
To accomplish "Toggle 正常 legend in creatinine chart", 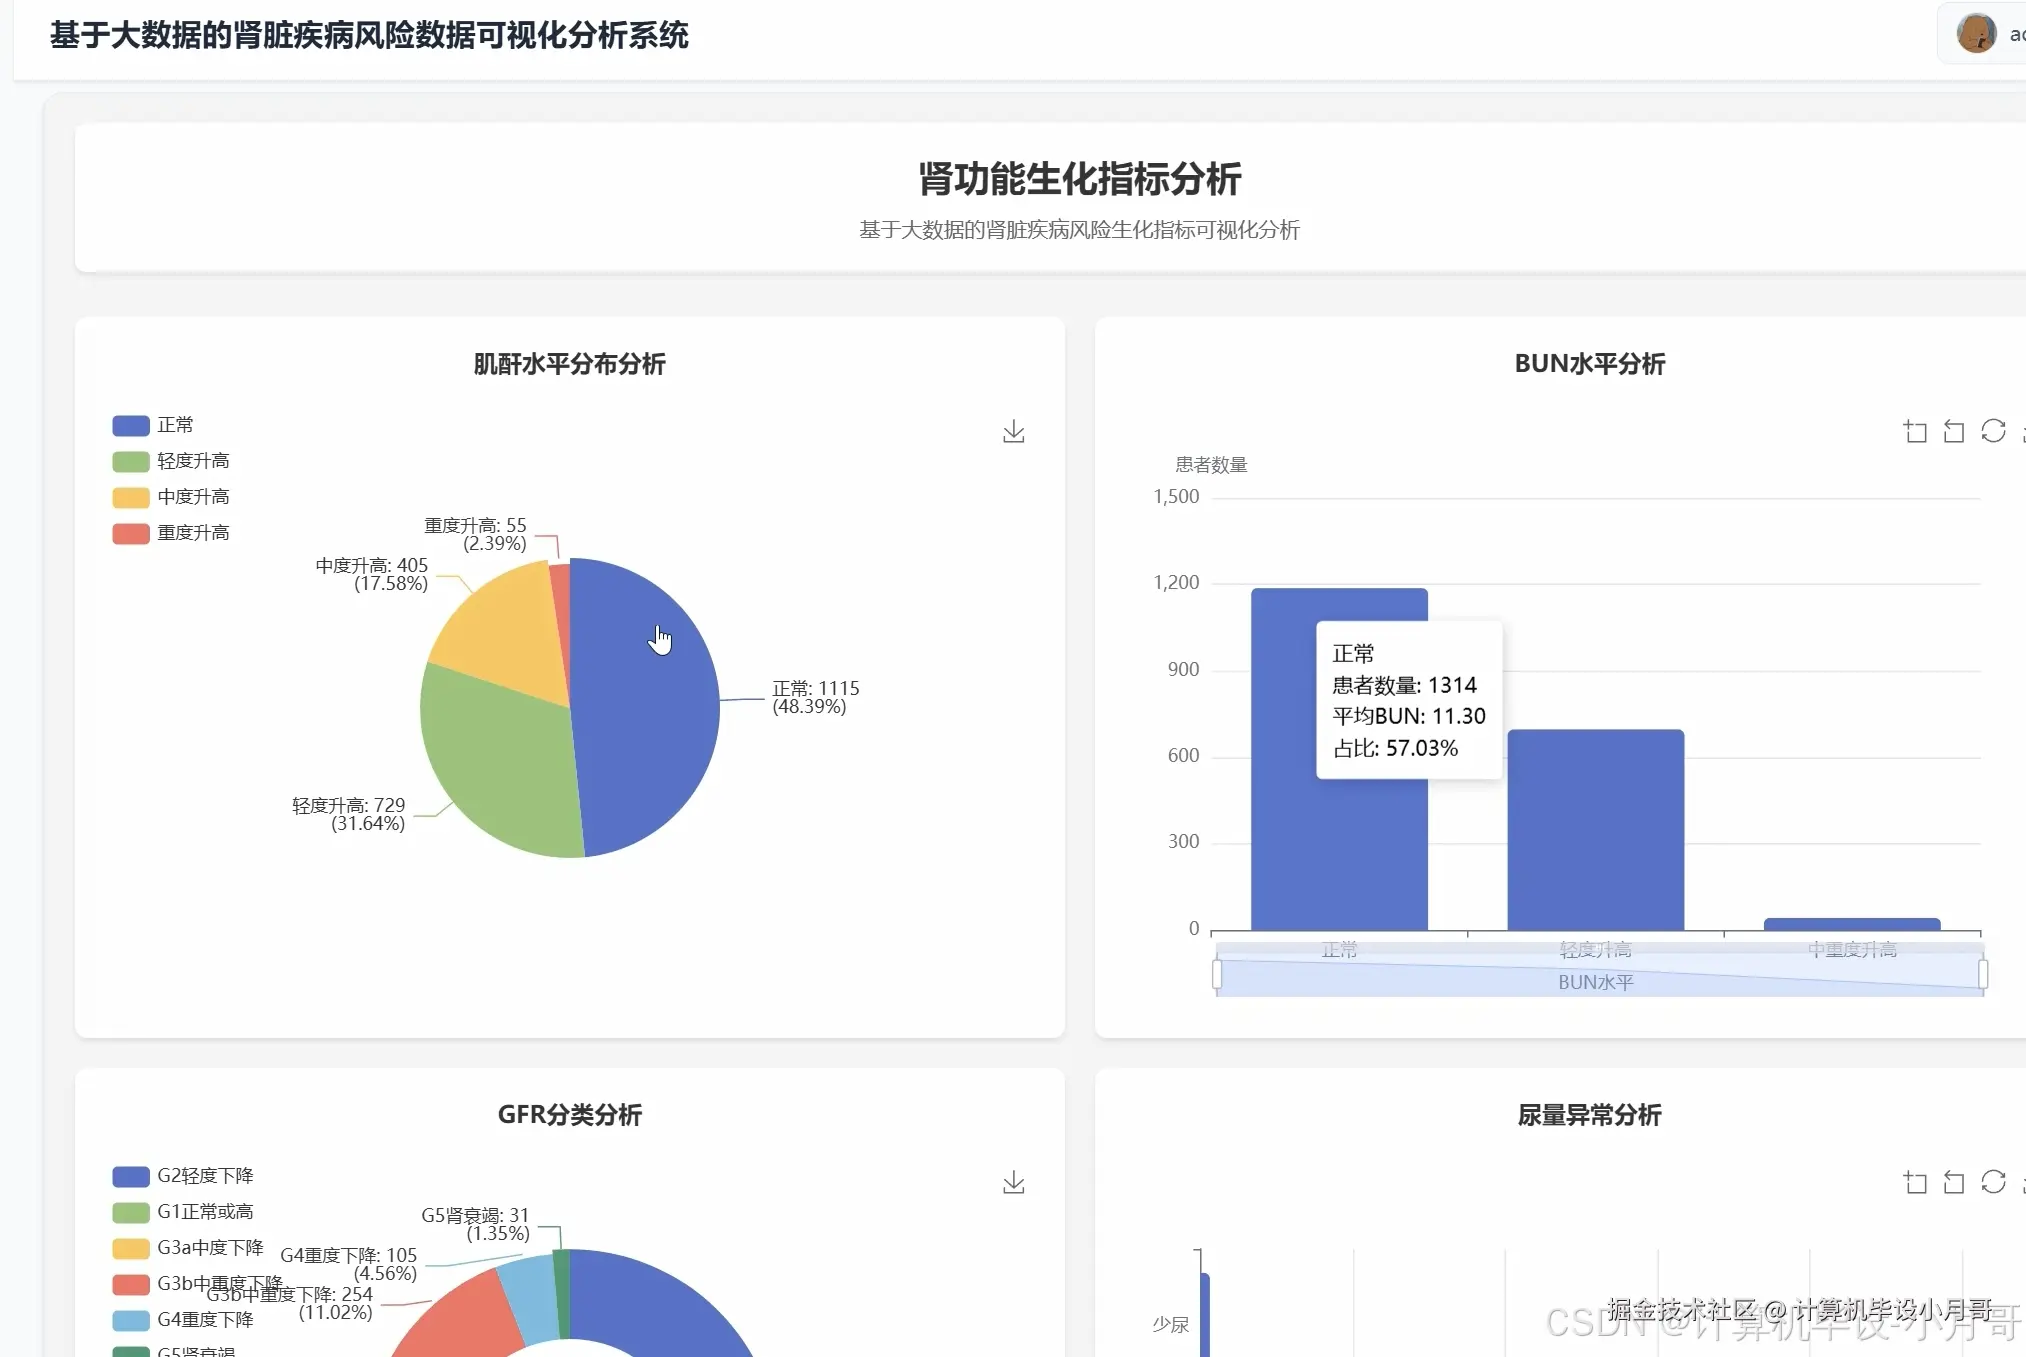I will click(153, 425).
